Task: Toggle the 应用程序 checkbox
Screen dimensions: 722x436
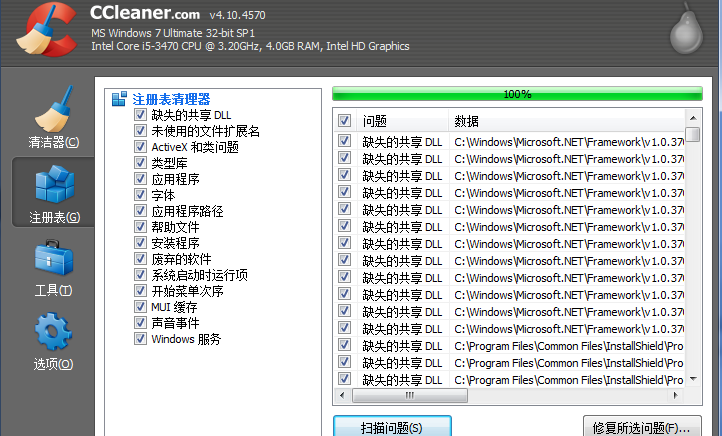Action: point(140,179)
